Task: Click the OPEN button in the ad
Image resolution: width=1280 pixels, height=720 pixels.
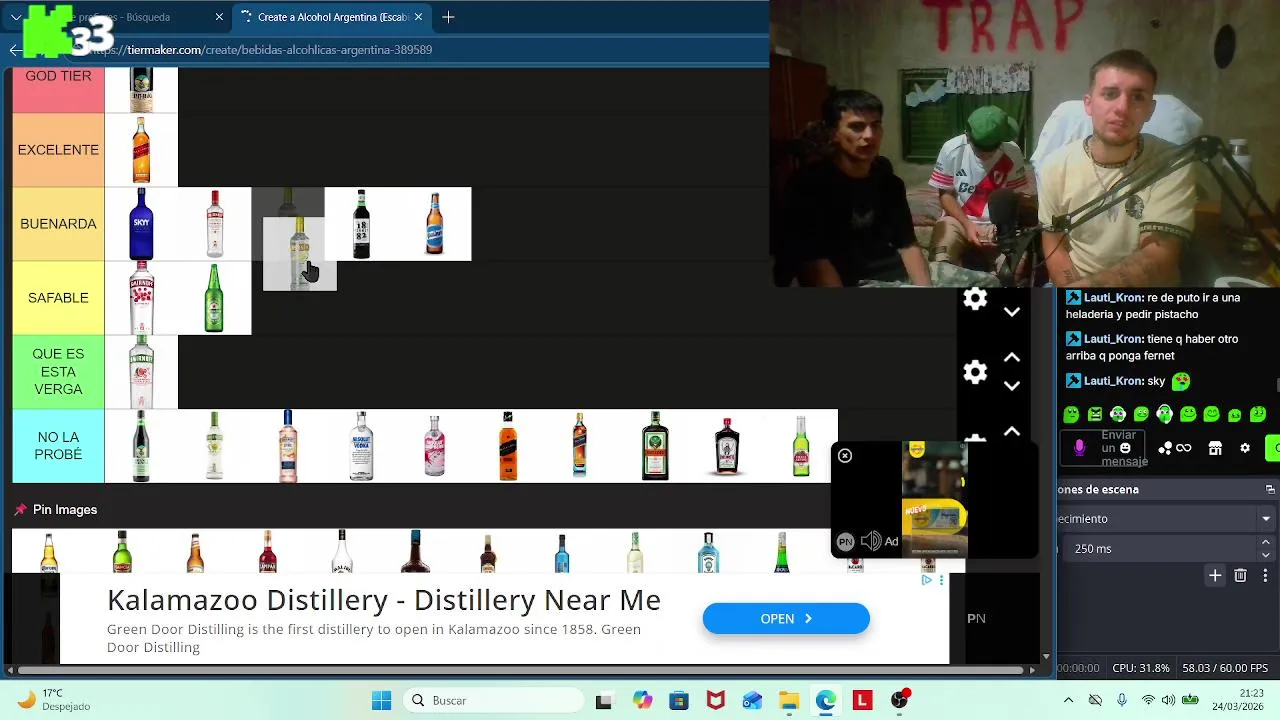Action: click(786, 619)
